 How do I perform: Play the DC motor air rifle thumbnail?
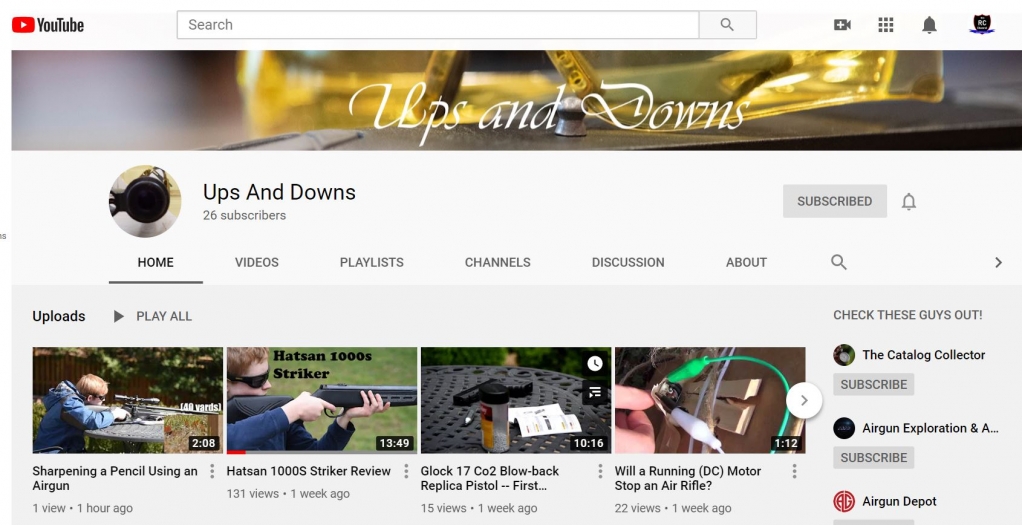pos(710,400)
